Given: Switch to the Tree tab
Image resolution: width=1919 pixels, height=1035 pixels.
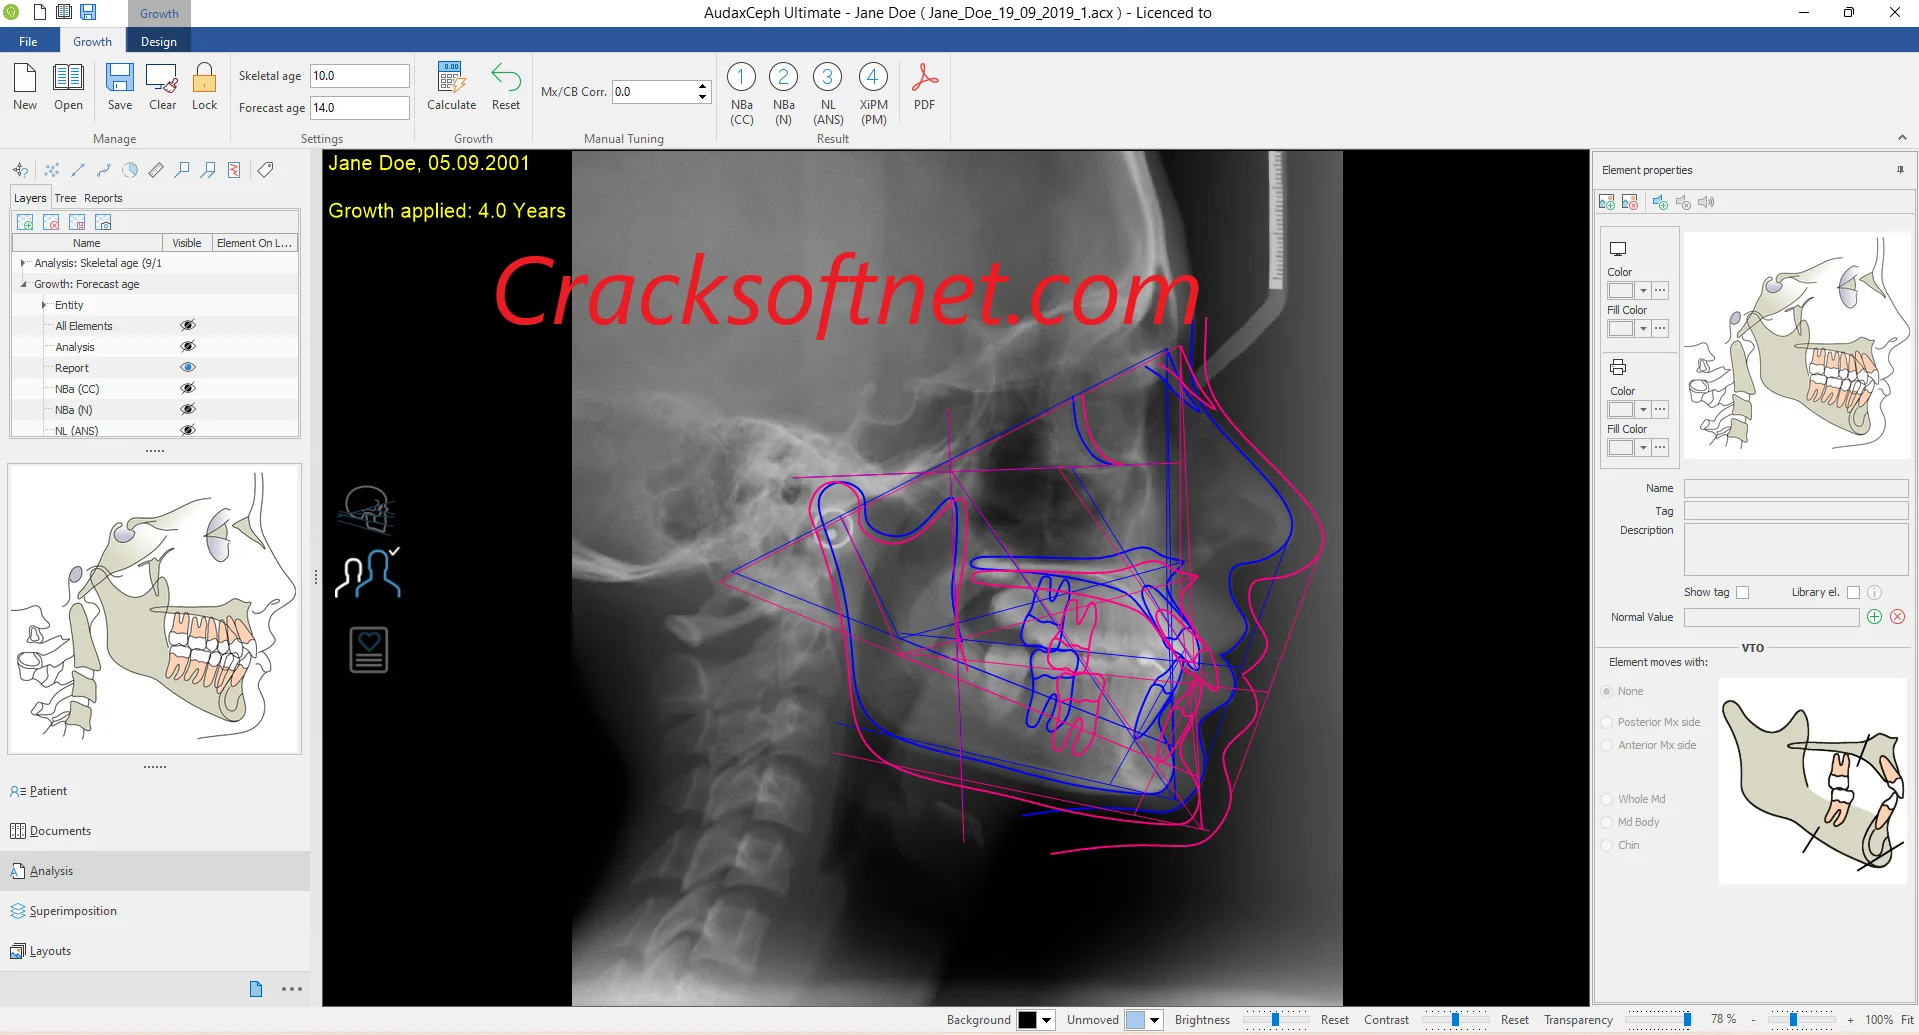Looking at the screenshot, I should (65, 198).
